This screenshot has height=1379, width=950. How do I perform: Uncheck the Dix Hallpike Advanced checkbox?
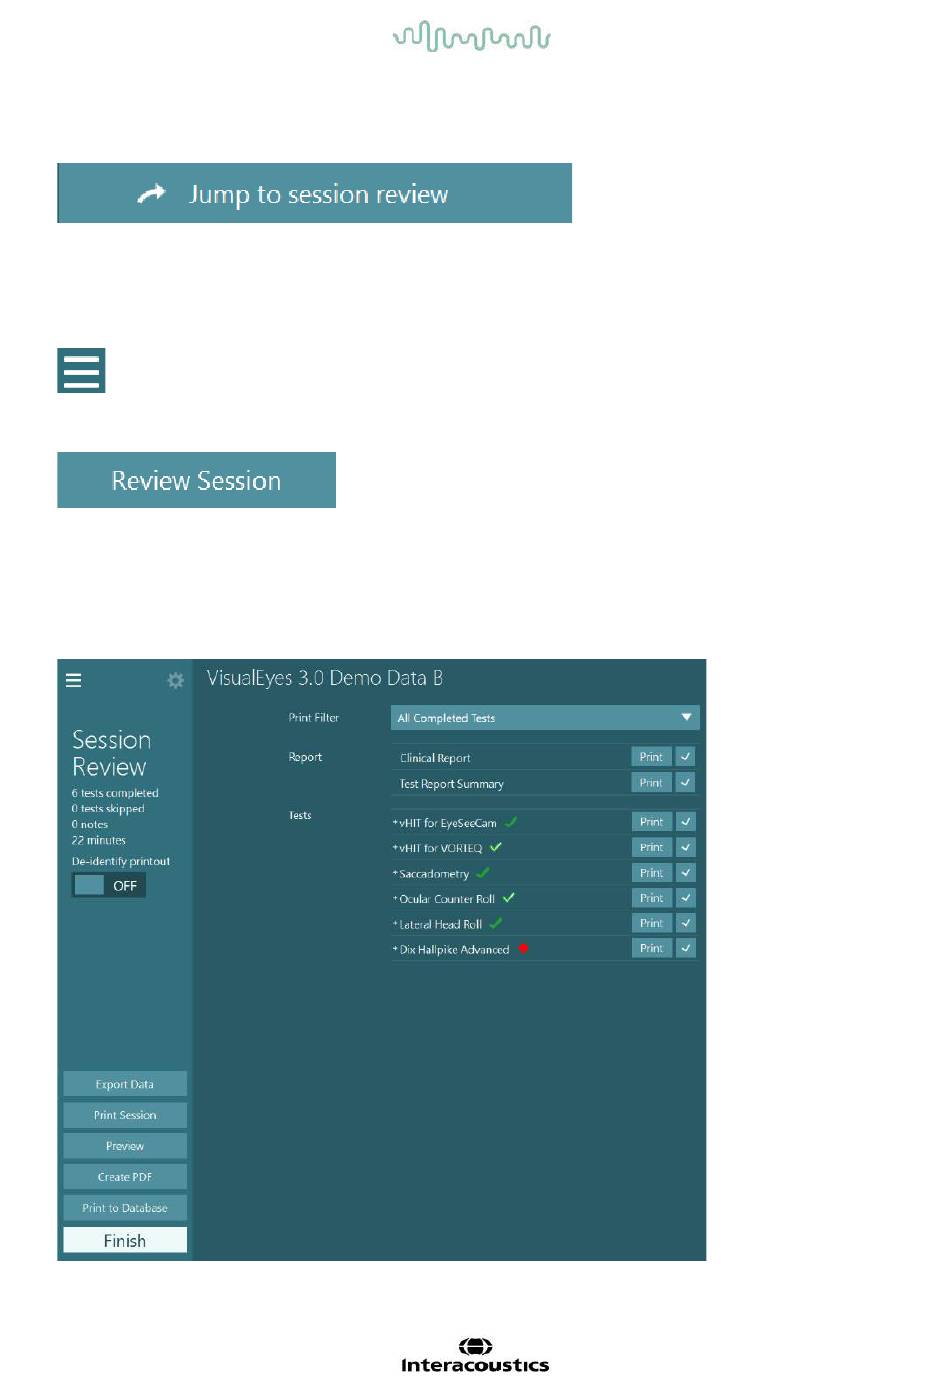click(x=685, y=948)
